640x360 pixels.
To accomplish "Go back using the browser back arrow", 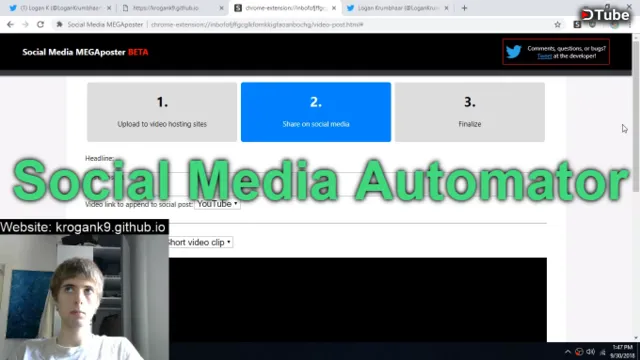I will [10, 24].
